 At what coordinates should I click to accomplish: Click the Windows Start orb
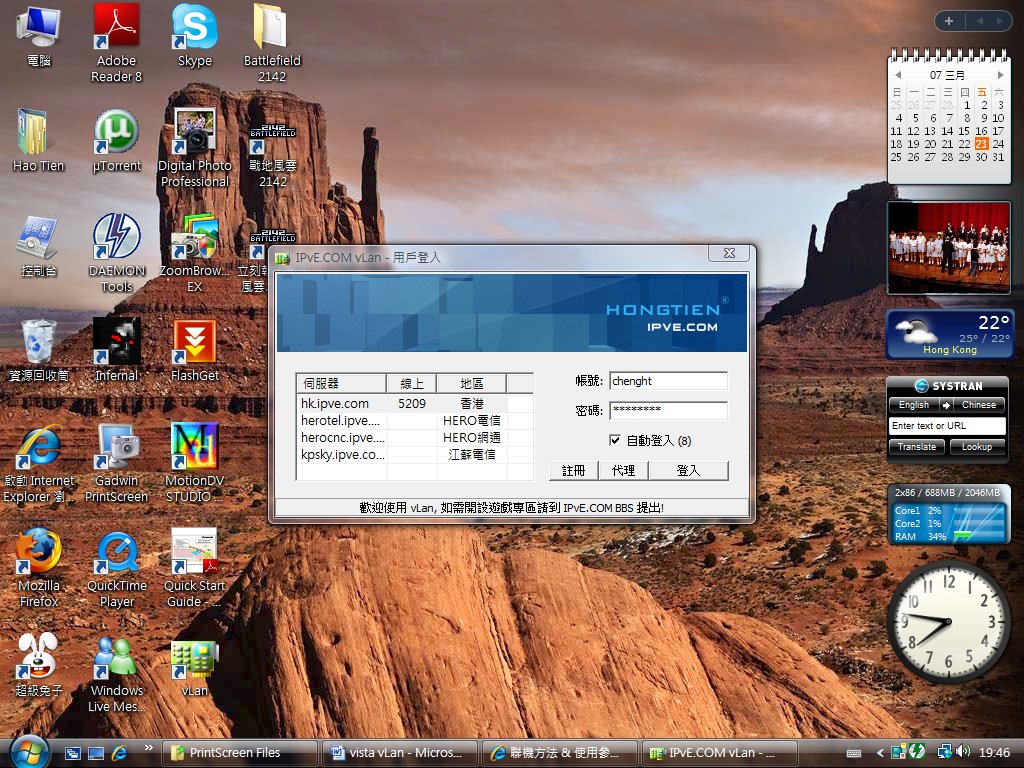tap(30, 751)
